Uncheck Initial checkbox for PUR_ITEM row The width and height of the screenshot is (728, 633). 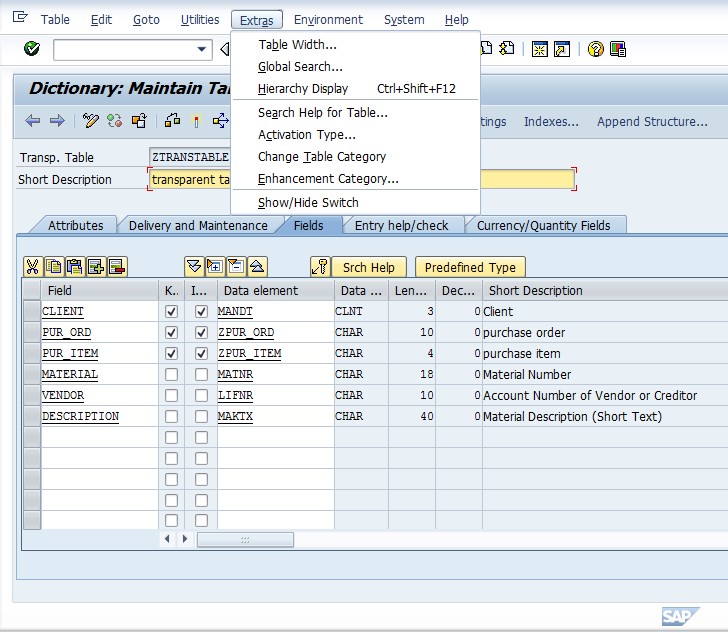(201, 353)
